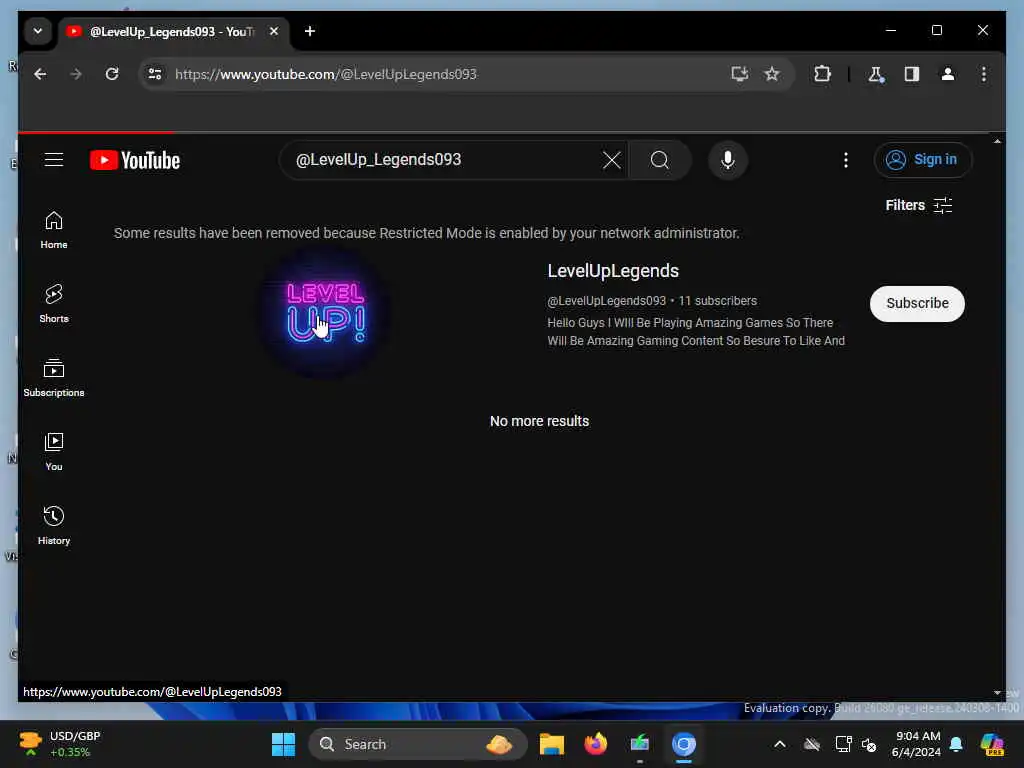Go forward in the browser
This screenshot has height=768, width=1024.
pos(76,74)
